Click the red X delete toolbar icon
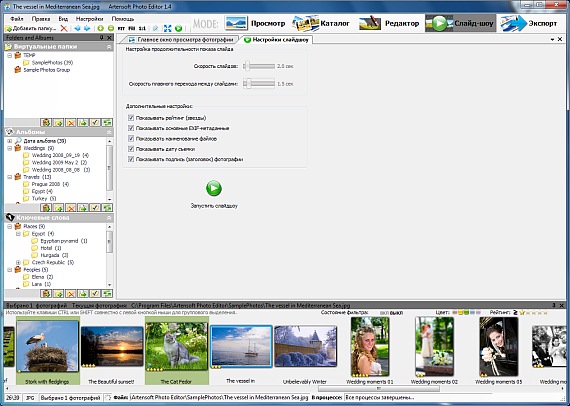The width and height of the screenshot is (570, 406). tap(64, 28)
